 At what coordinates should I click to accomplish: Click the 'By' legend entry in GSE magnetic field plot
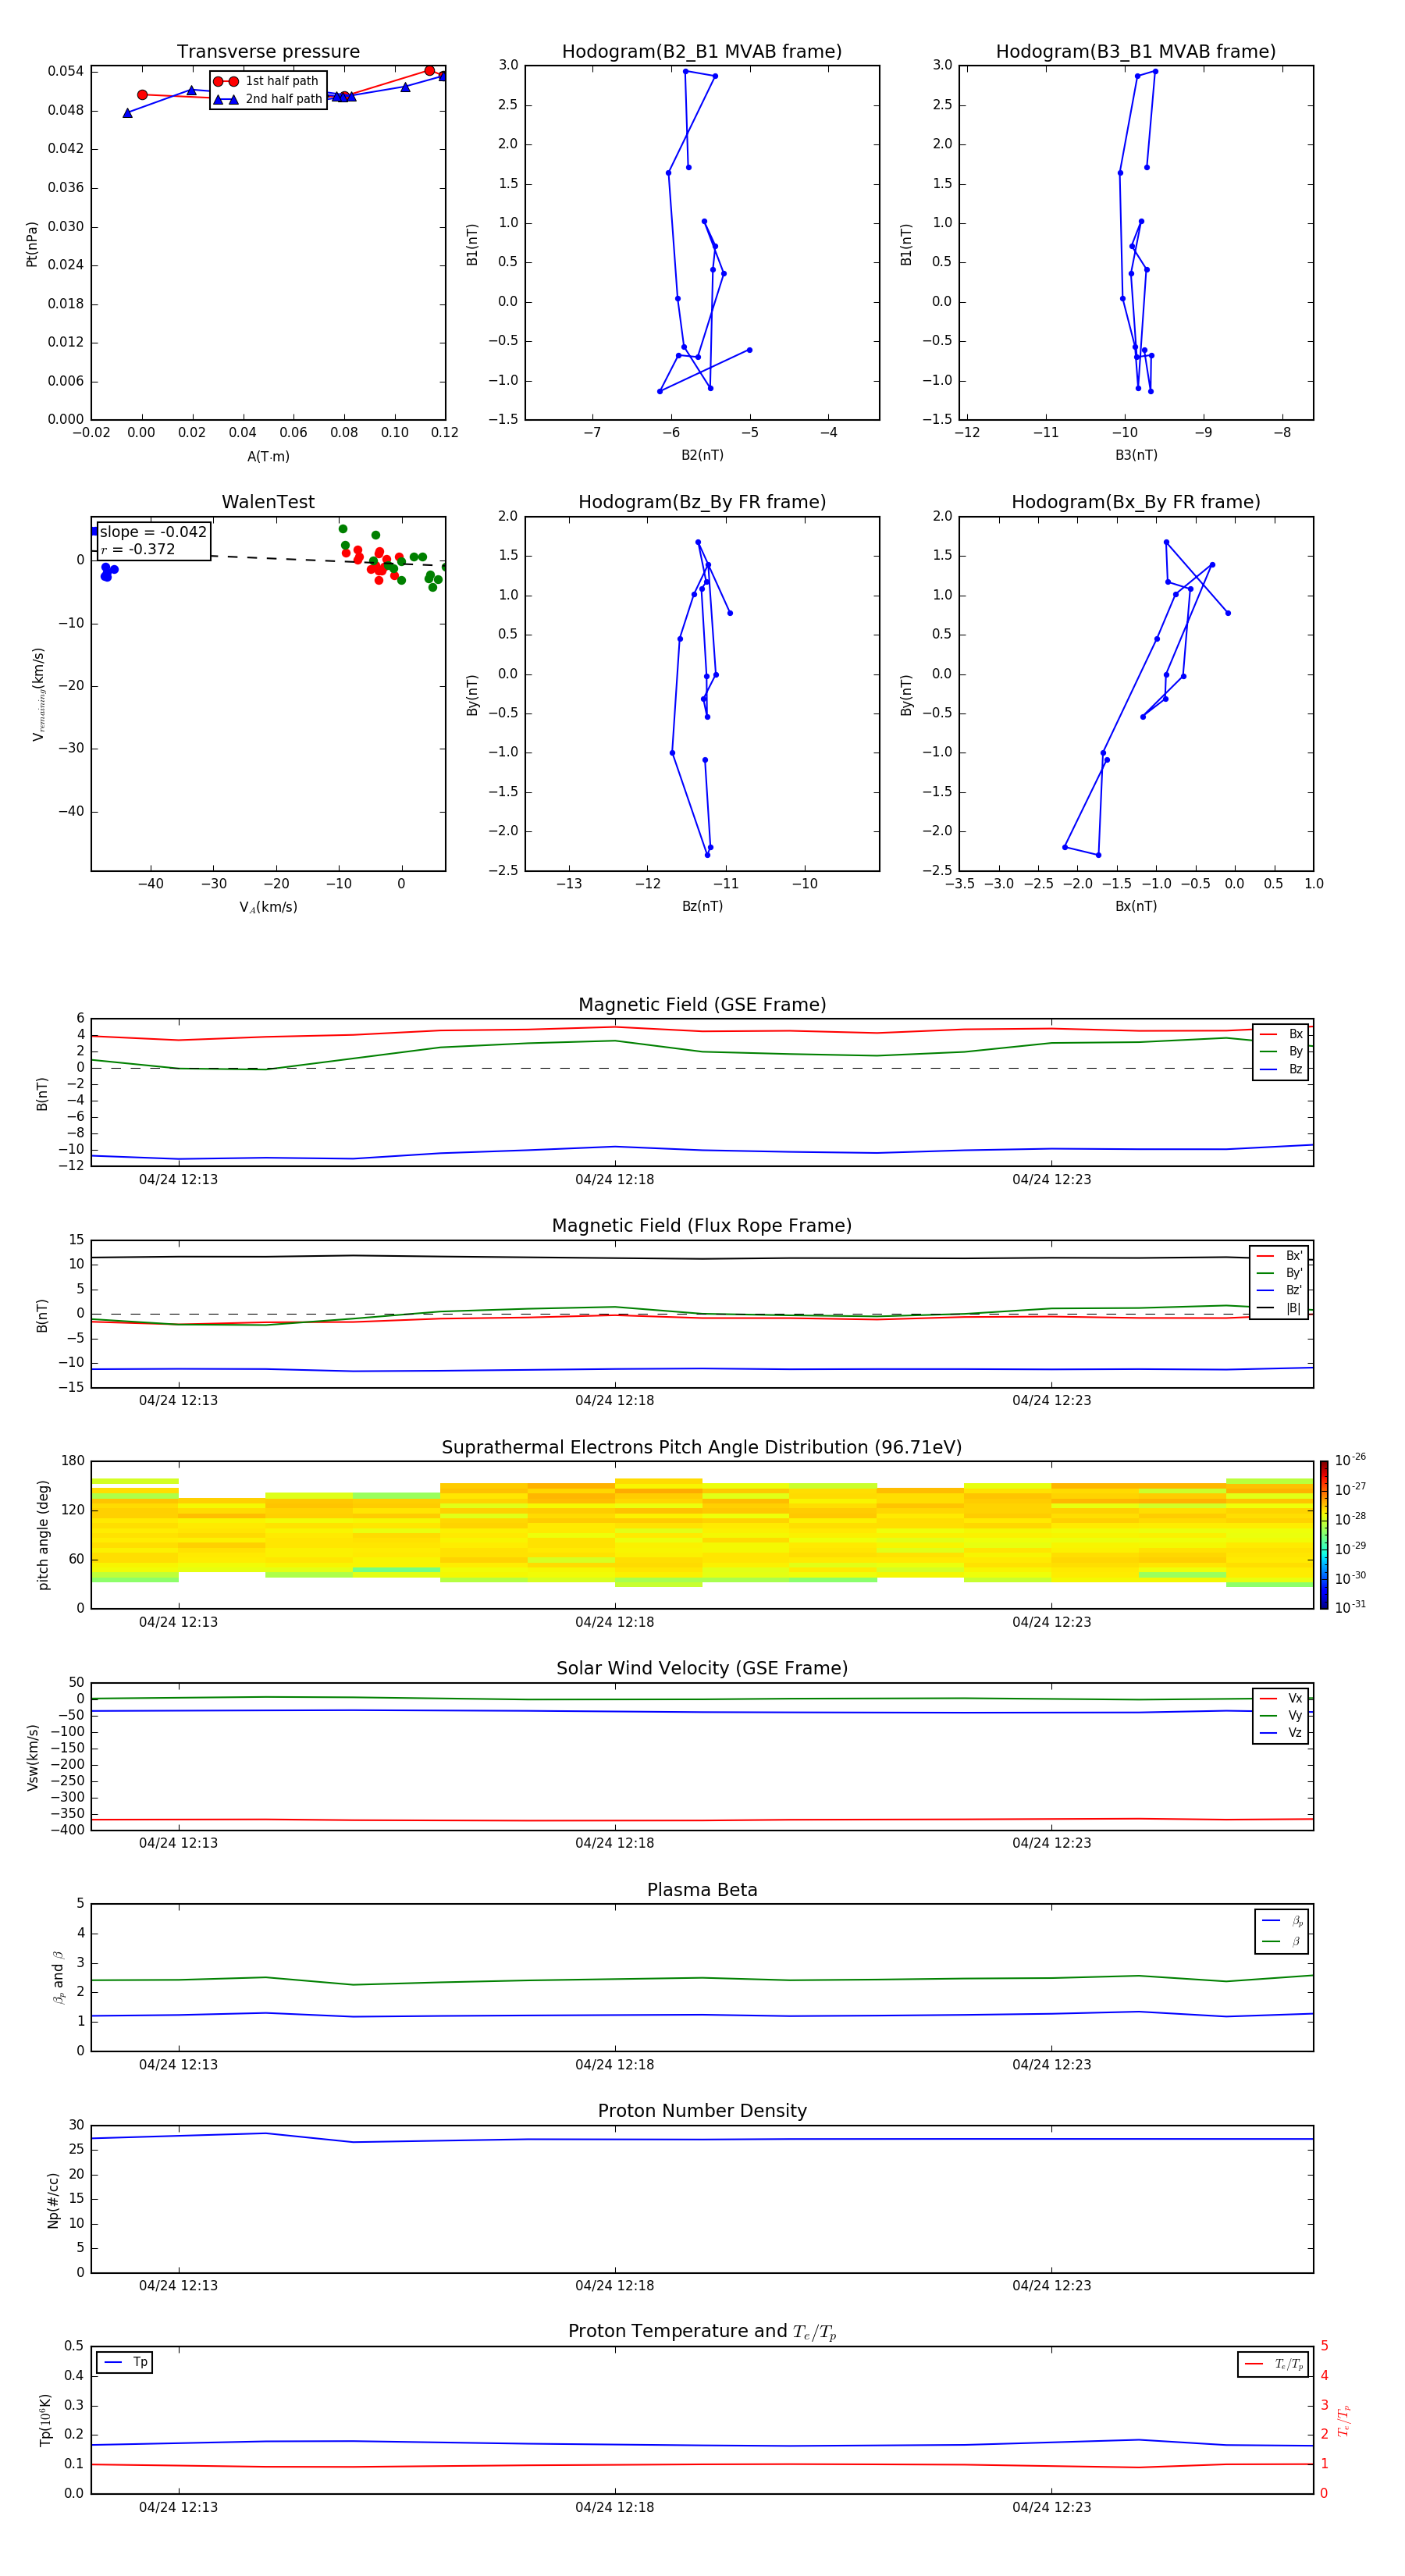click(1281, 1051)
